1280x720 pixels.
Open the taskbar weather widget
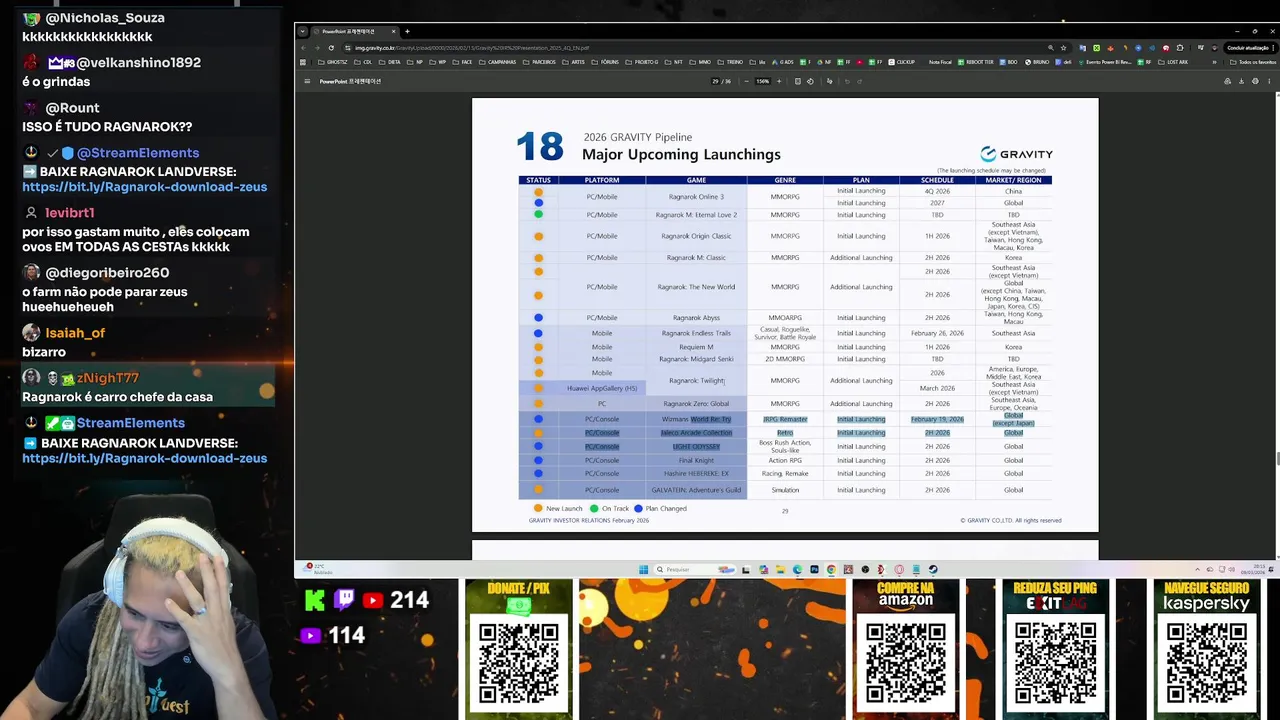[319, 570]
